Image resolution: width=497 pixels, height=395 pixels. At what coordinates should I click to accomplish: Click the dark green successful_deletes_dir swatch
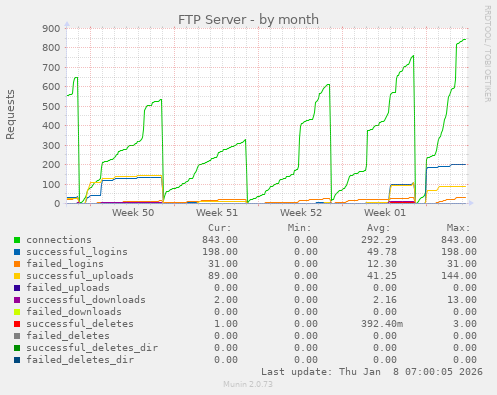[17, 348]
